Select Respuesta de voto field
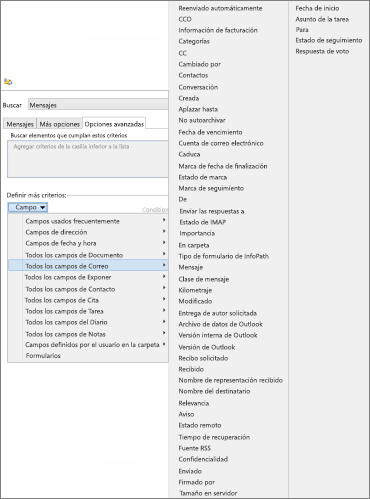Screen dimensions: 370x499 (x=322, y=51)
